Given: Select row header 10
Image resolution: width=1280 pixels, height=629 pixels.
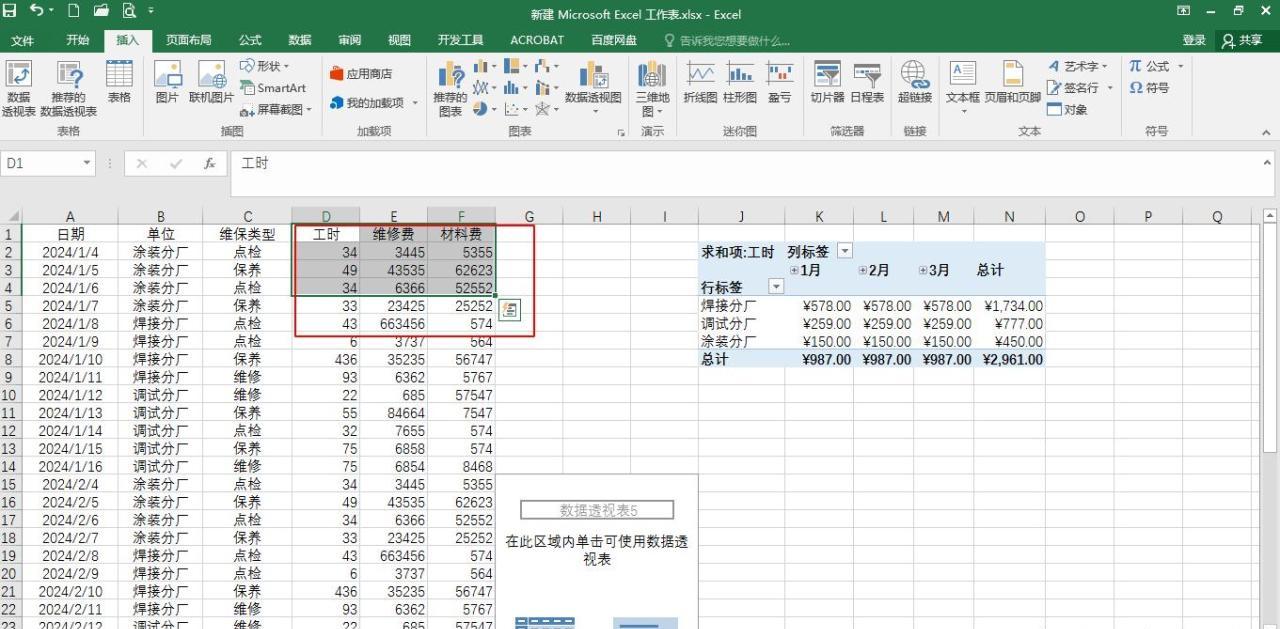Looking at the screenshot, I should (x=8, y=395).
